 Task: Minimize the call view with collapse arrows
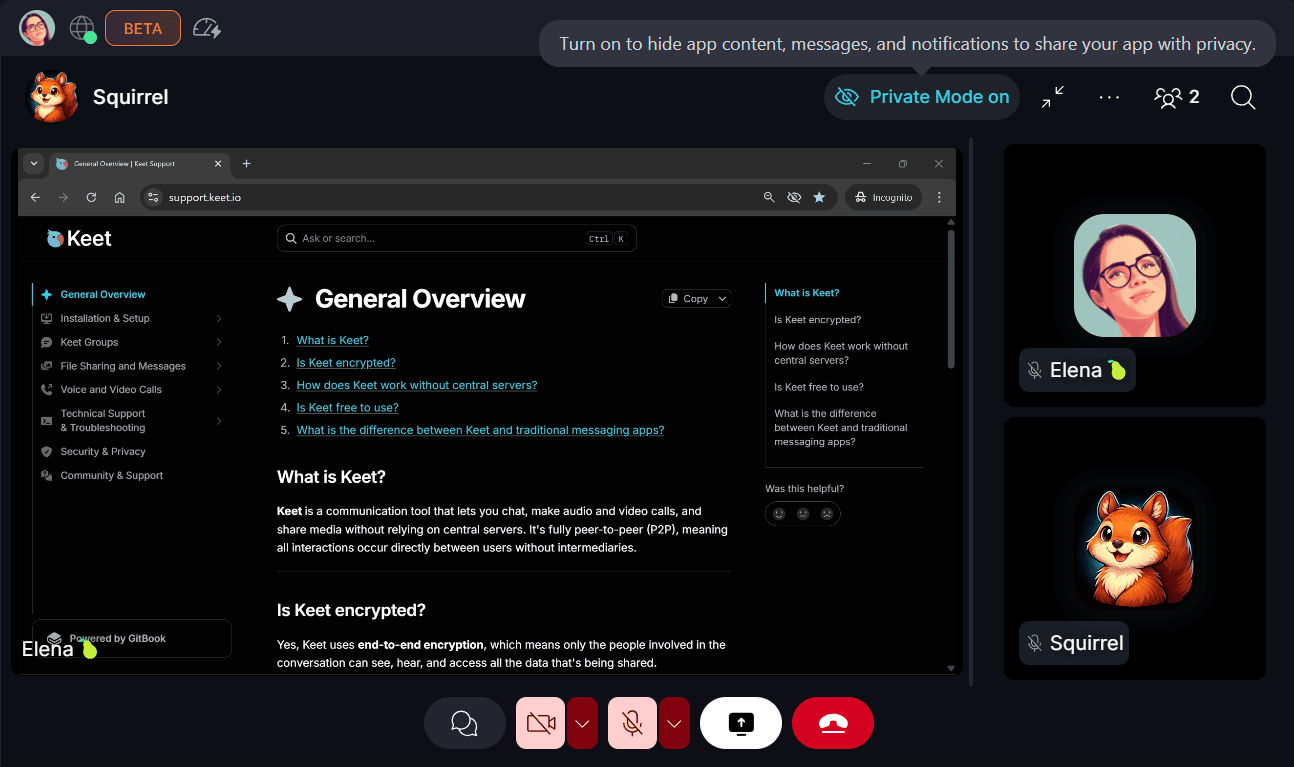pos(1053,97)
